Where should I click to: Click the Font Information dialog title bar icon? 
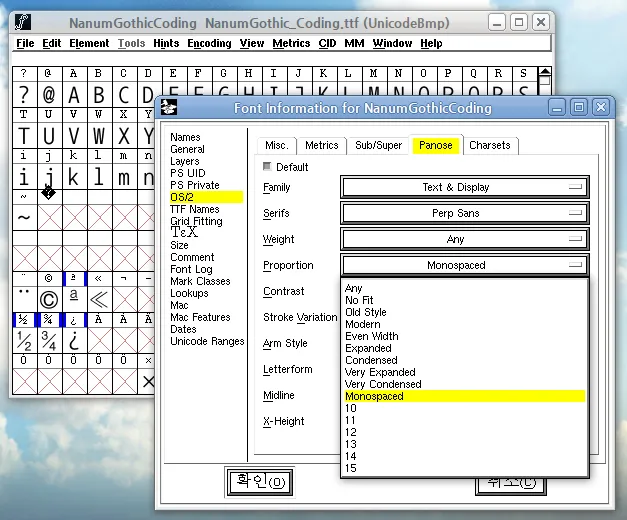169,108
